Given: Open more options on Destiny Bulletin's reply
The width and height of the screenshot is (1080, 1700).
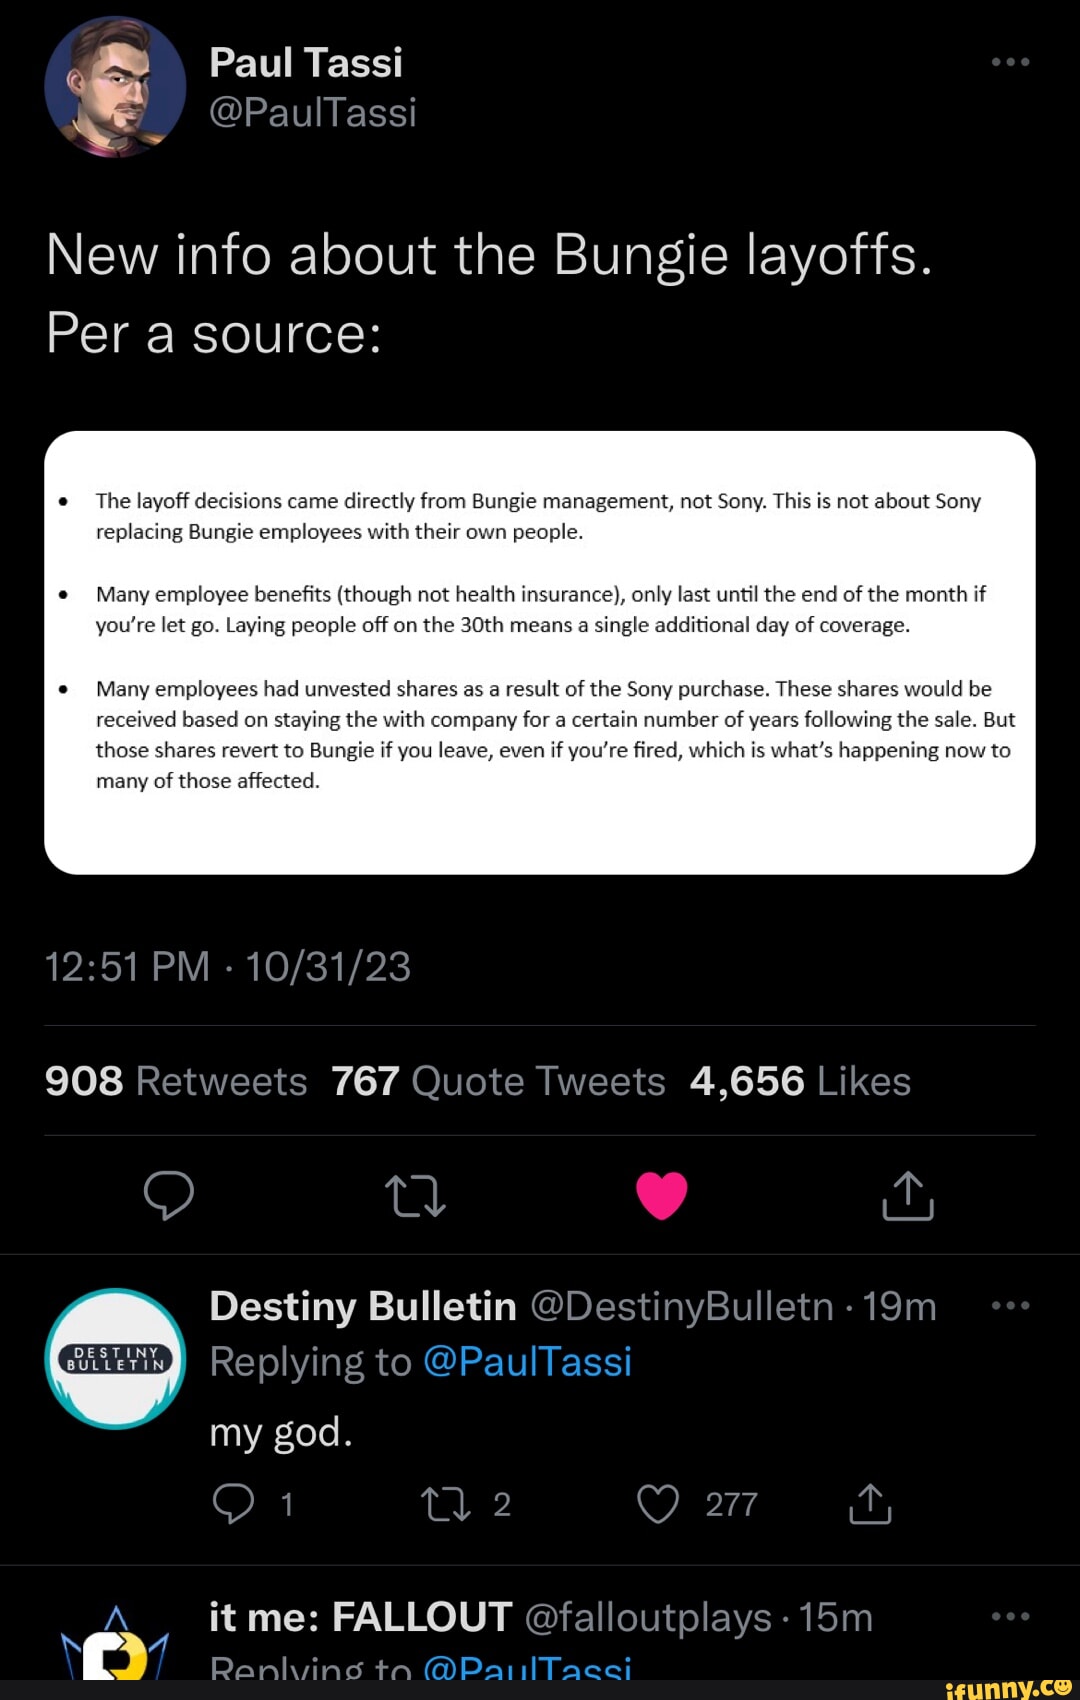Looking at the screenshot, I should click(x=1010, y=1306).
